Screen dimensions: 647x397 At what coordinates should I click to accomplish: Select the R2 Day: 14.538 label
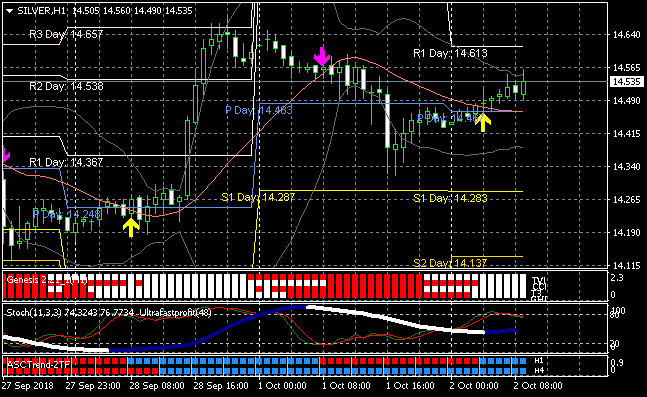click(x=66, y=86)
